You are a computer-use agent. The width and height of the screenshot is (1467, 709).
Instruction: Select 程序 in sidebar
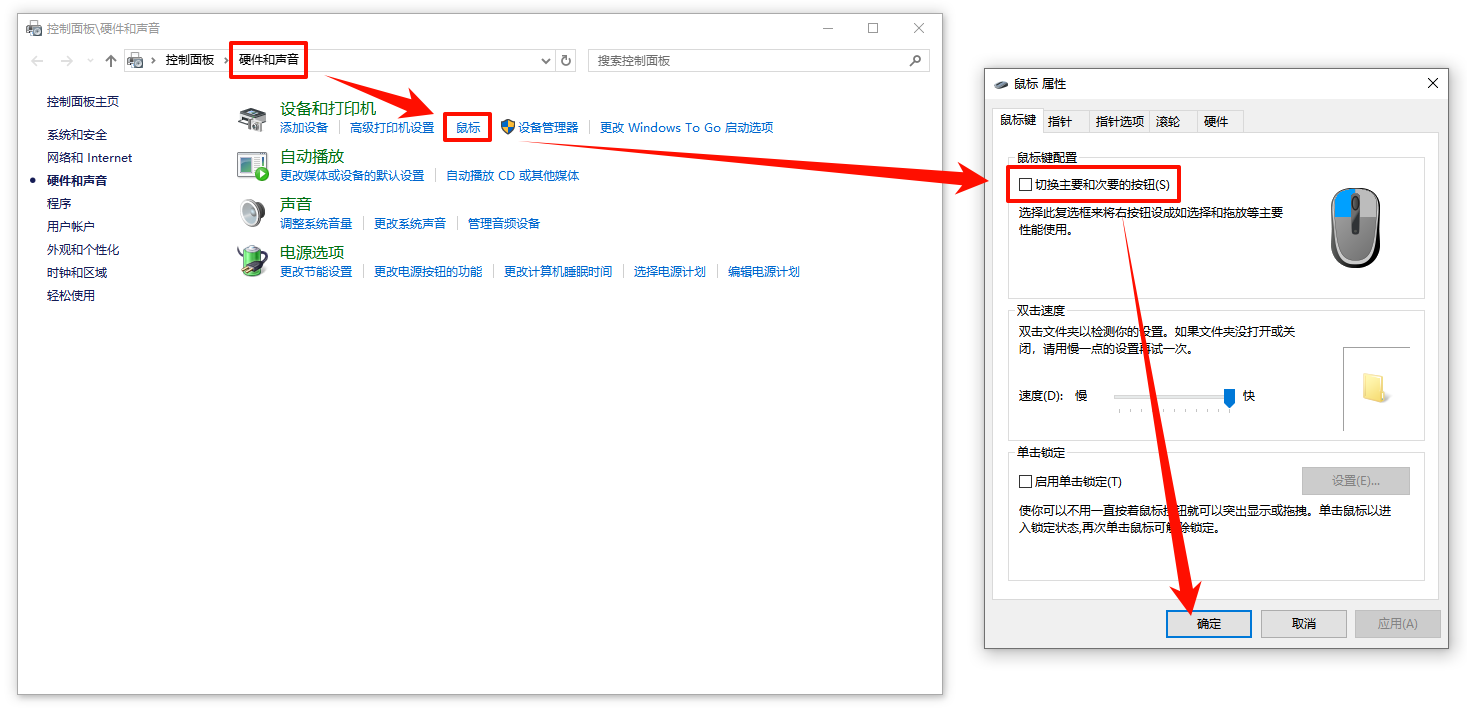(59, 204)
